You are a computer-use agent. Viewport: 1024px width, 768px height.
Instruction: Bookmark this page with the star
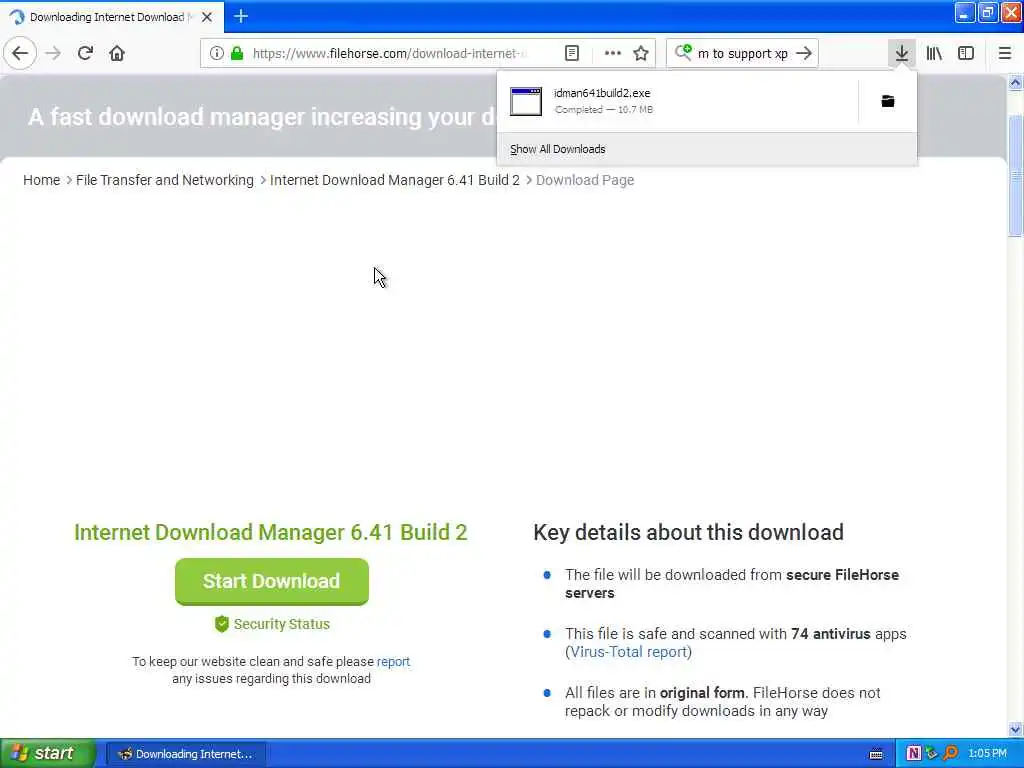tap(641, 53)
